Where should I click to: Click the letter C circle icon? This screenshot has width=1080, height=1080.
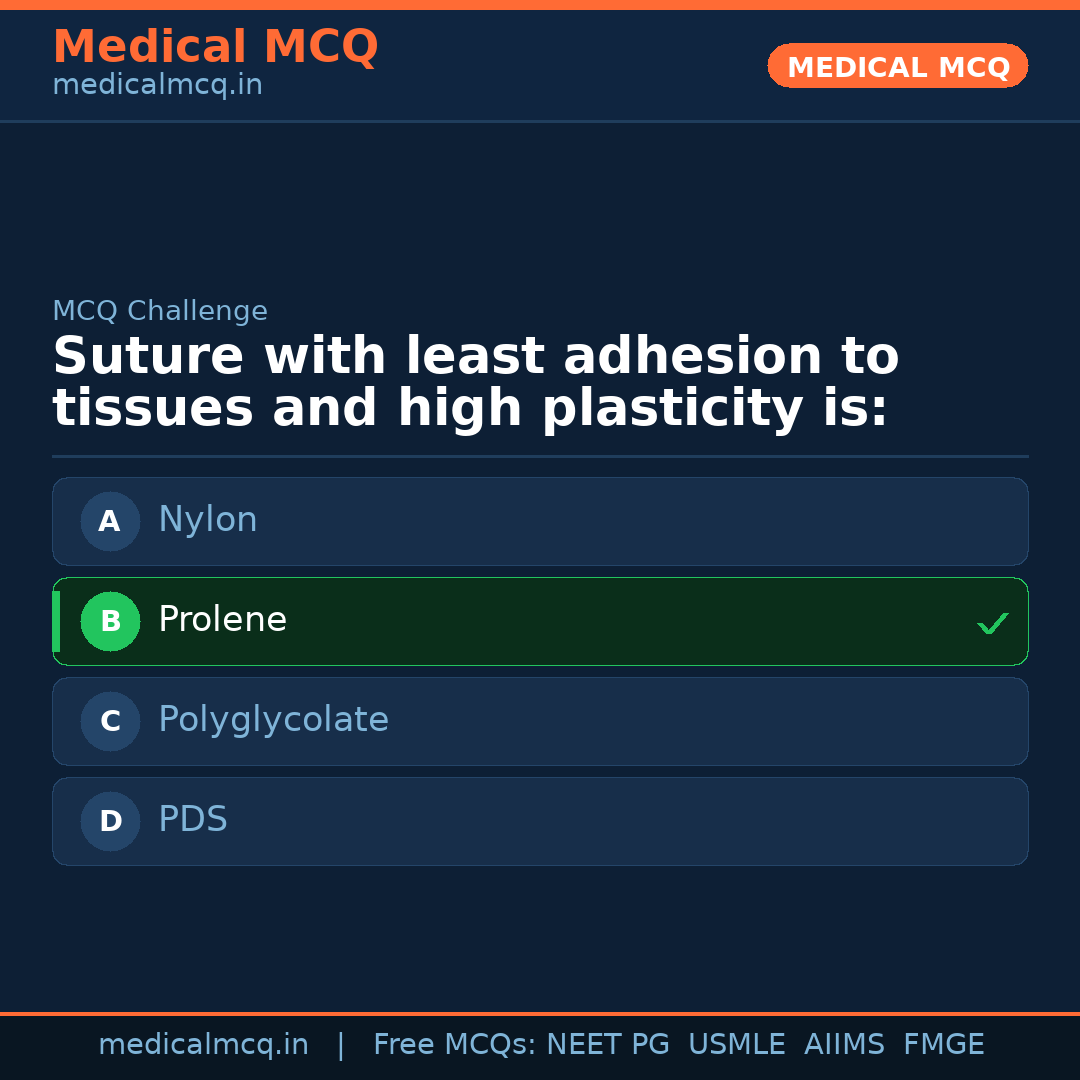(110, 721)
